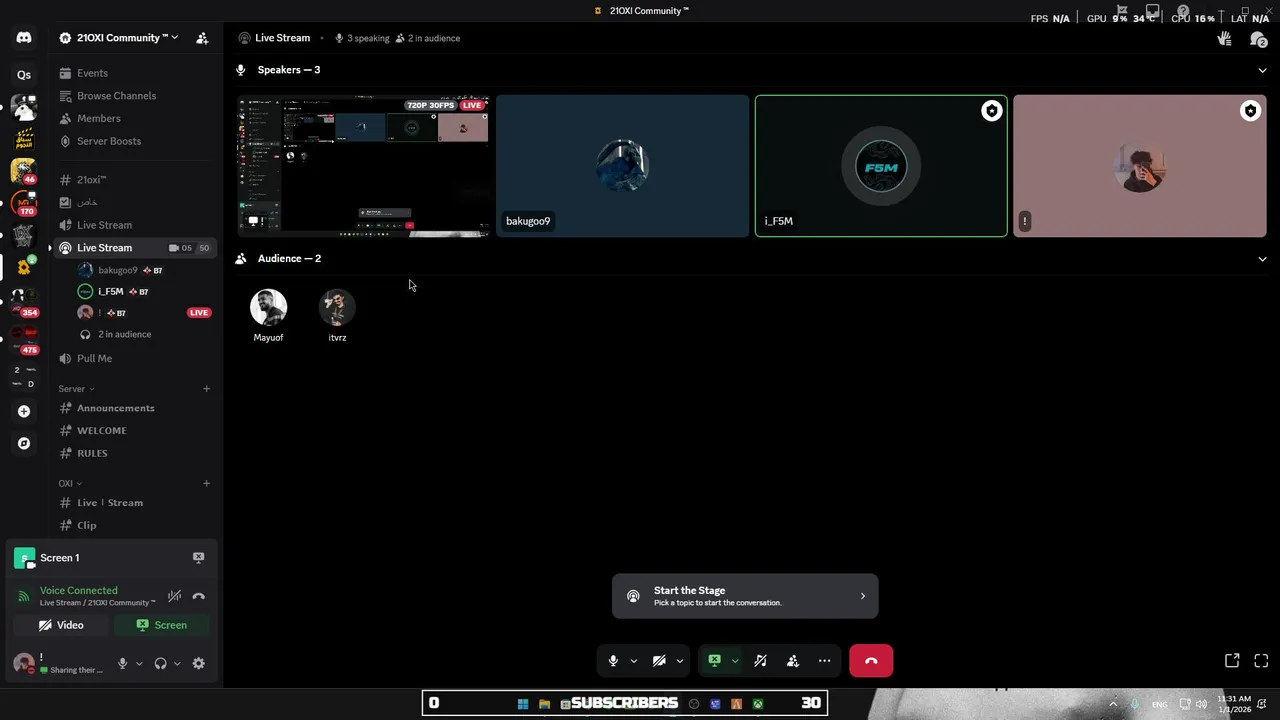Open screen share options arrow
Screen dimensions: 1280x720
pos(735,661)
